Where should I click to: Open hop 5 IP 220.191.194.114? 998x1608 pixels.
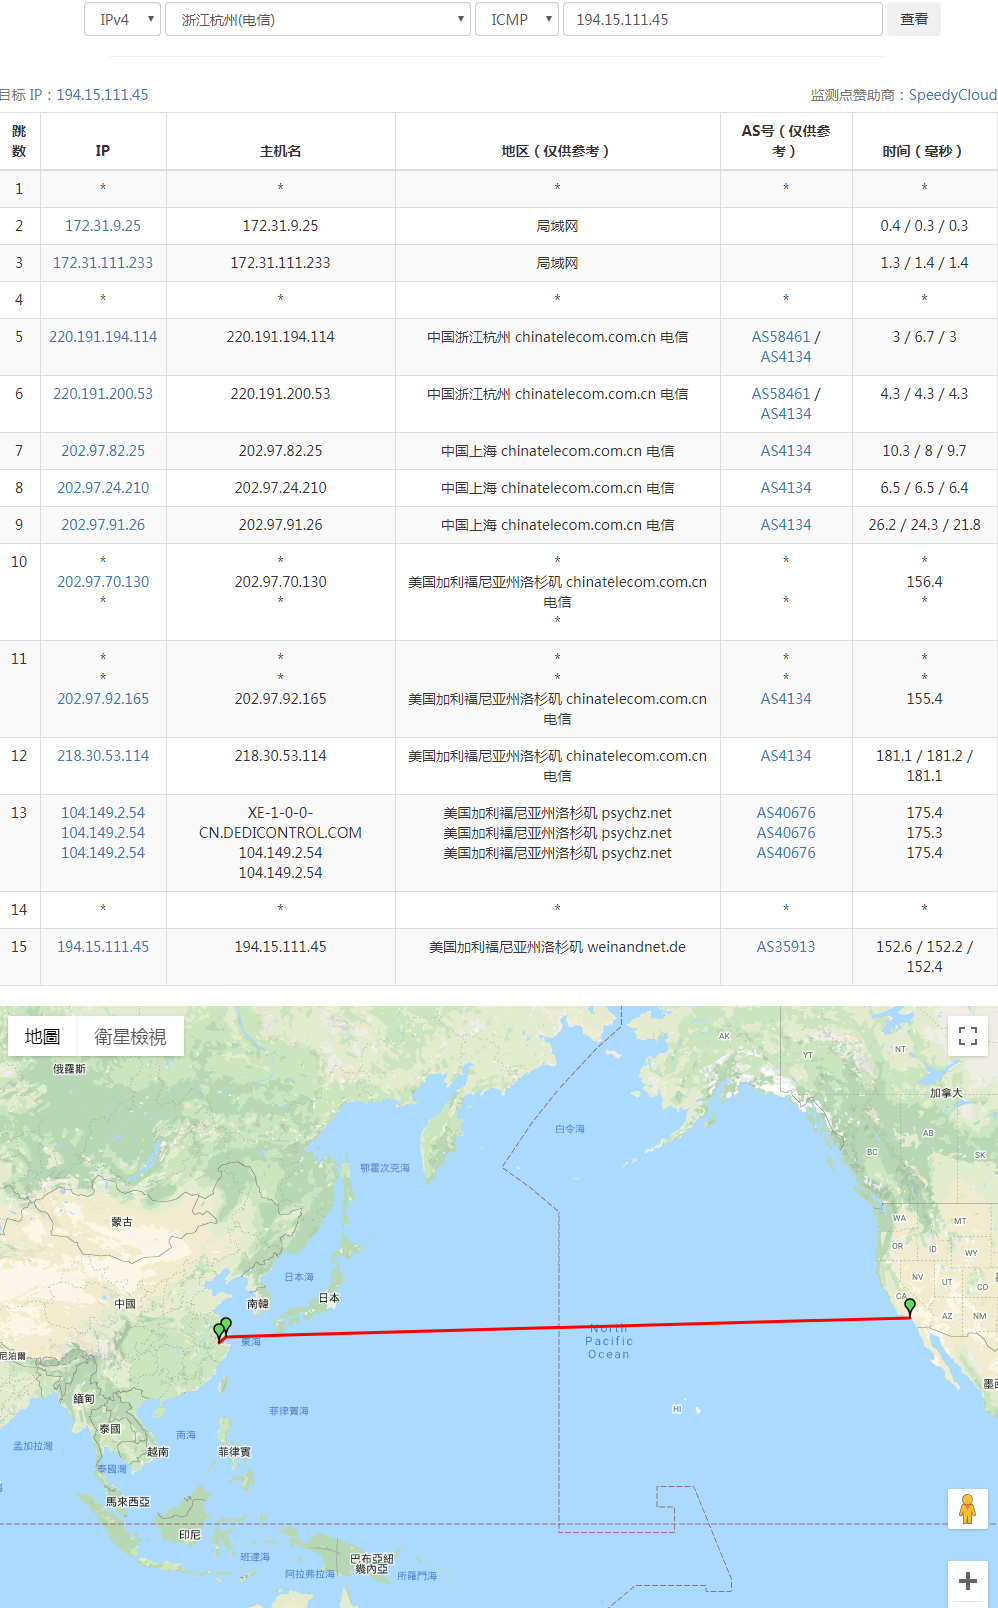[x=103, y=337]
